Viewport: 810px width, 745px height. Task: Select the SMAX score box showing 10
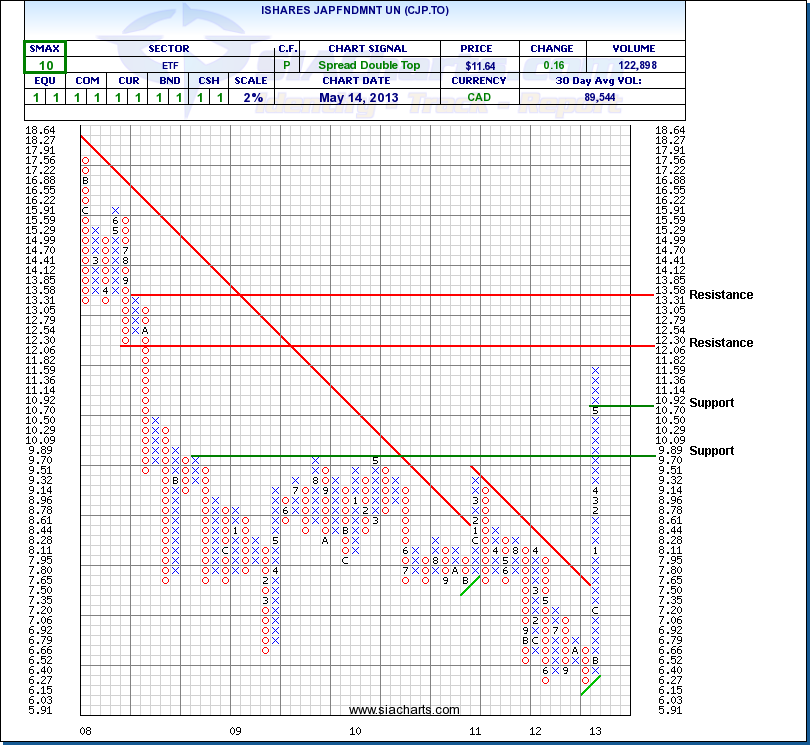click(x=46, y=64)
